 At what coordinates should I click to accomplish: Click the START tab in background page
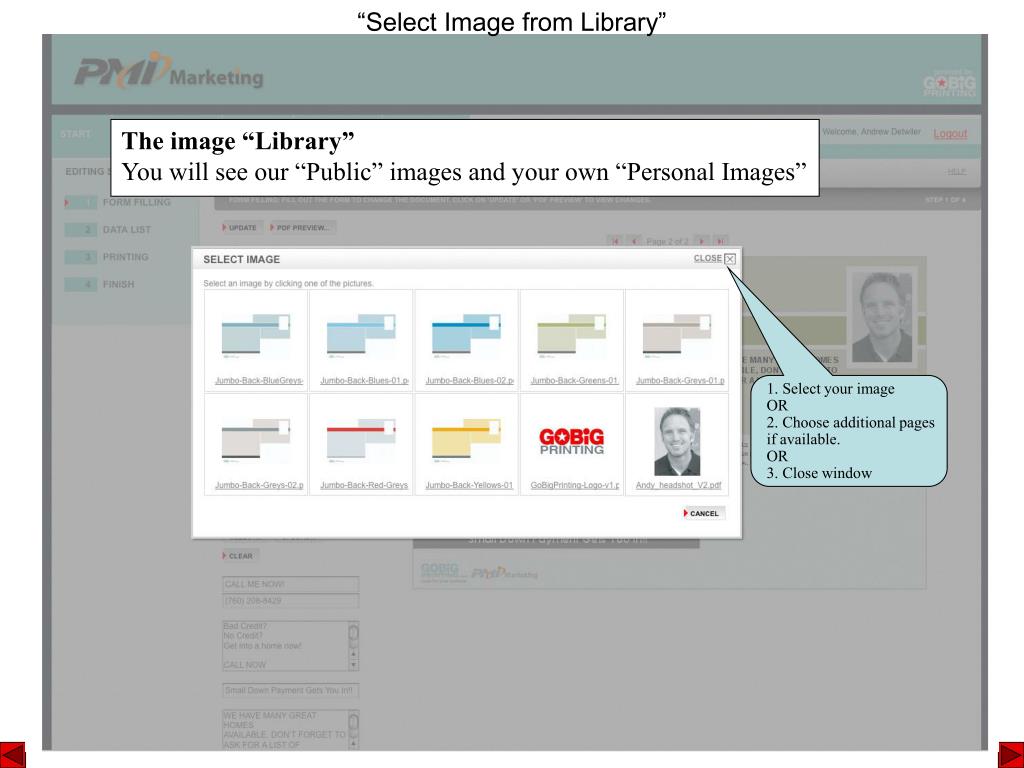point(76,135)
